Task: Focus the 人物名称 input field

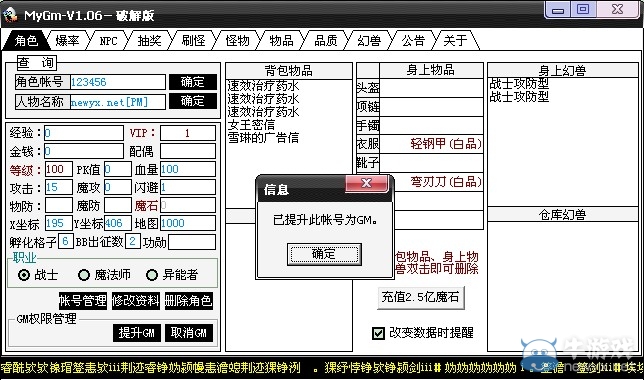Action: [x=118, y=102]
